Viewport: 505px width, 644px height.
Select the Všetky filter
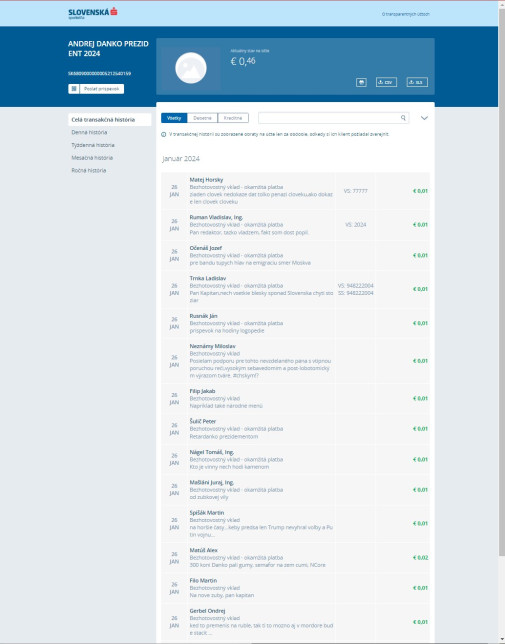pyautogui.click(x=174, y=118)
